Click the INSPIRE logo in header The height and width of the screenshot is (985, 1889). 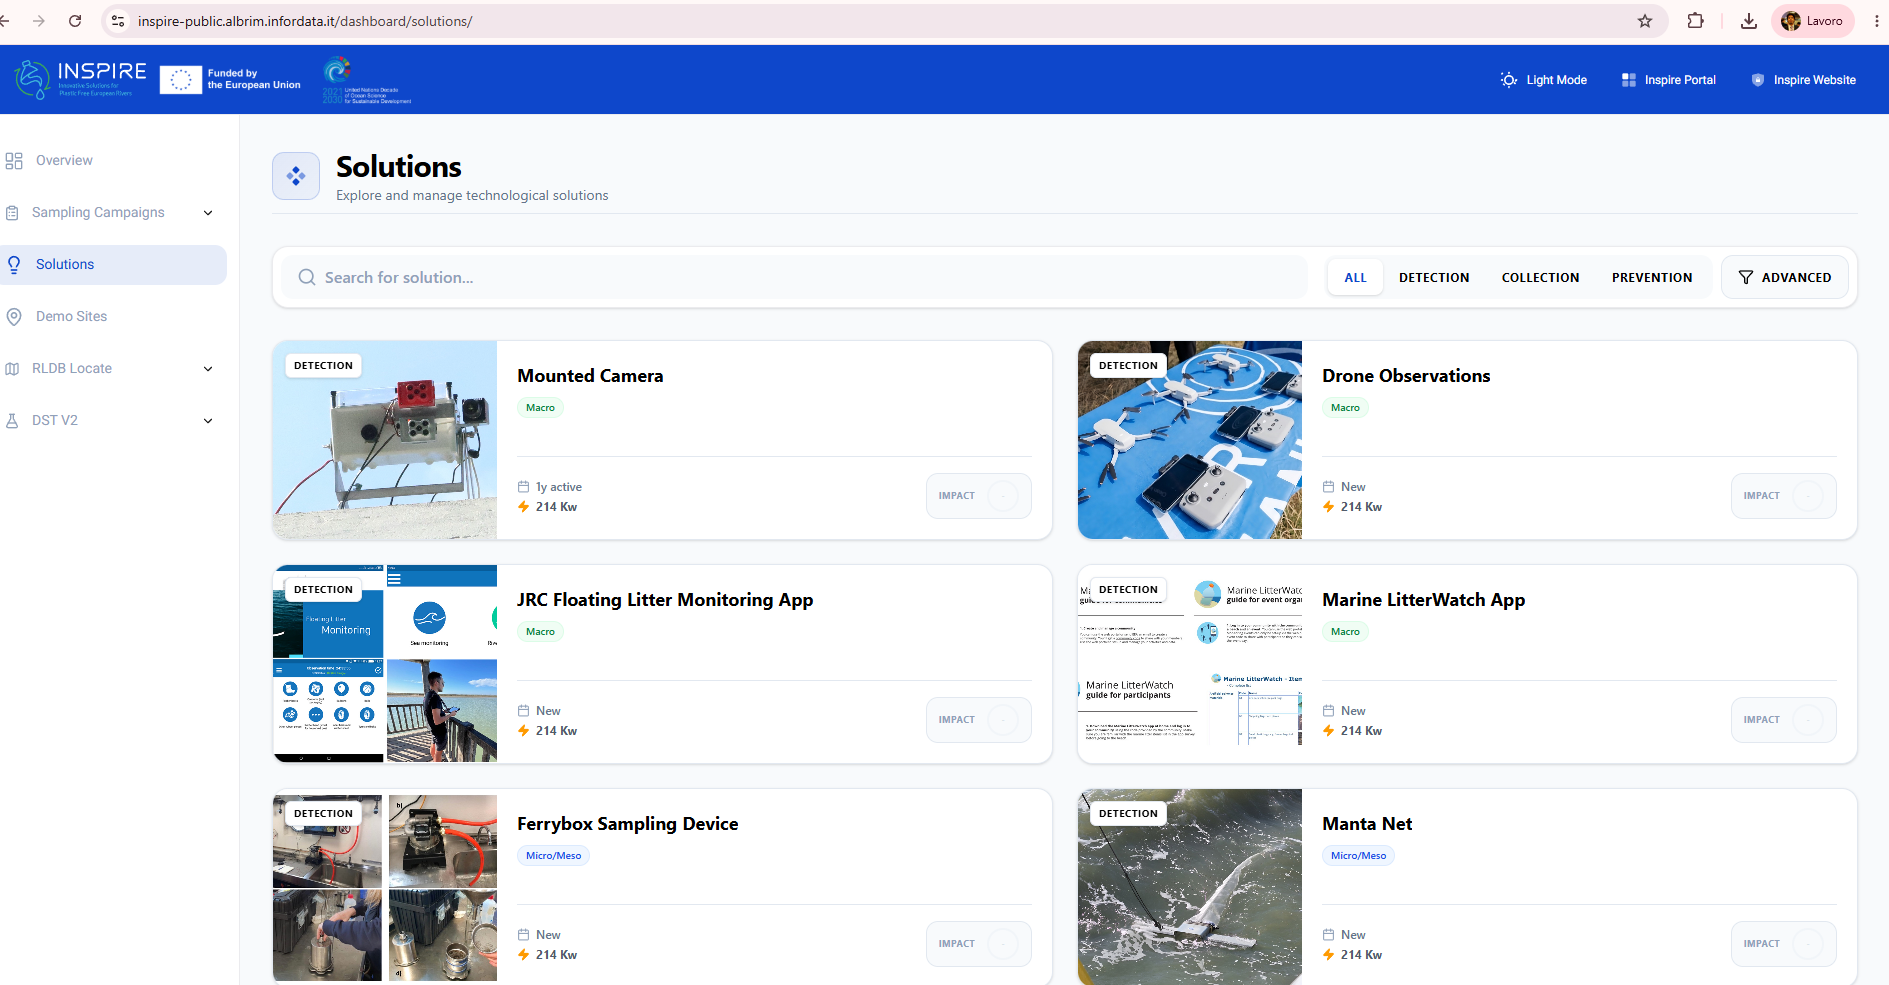click(x=81, y=79)
